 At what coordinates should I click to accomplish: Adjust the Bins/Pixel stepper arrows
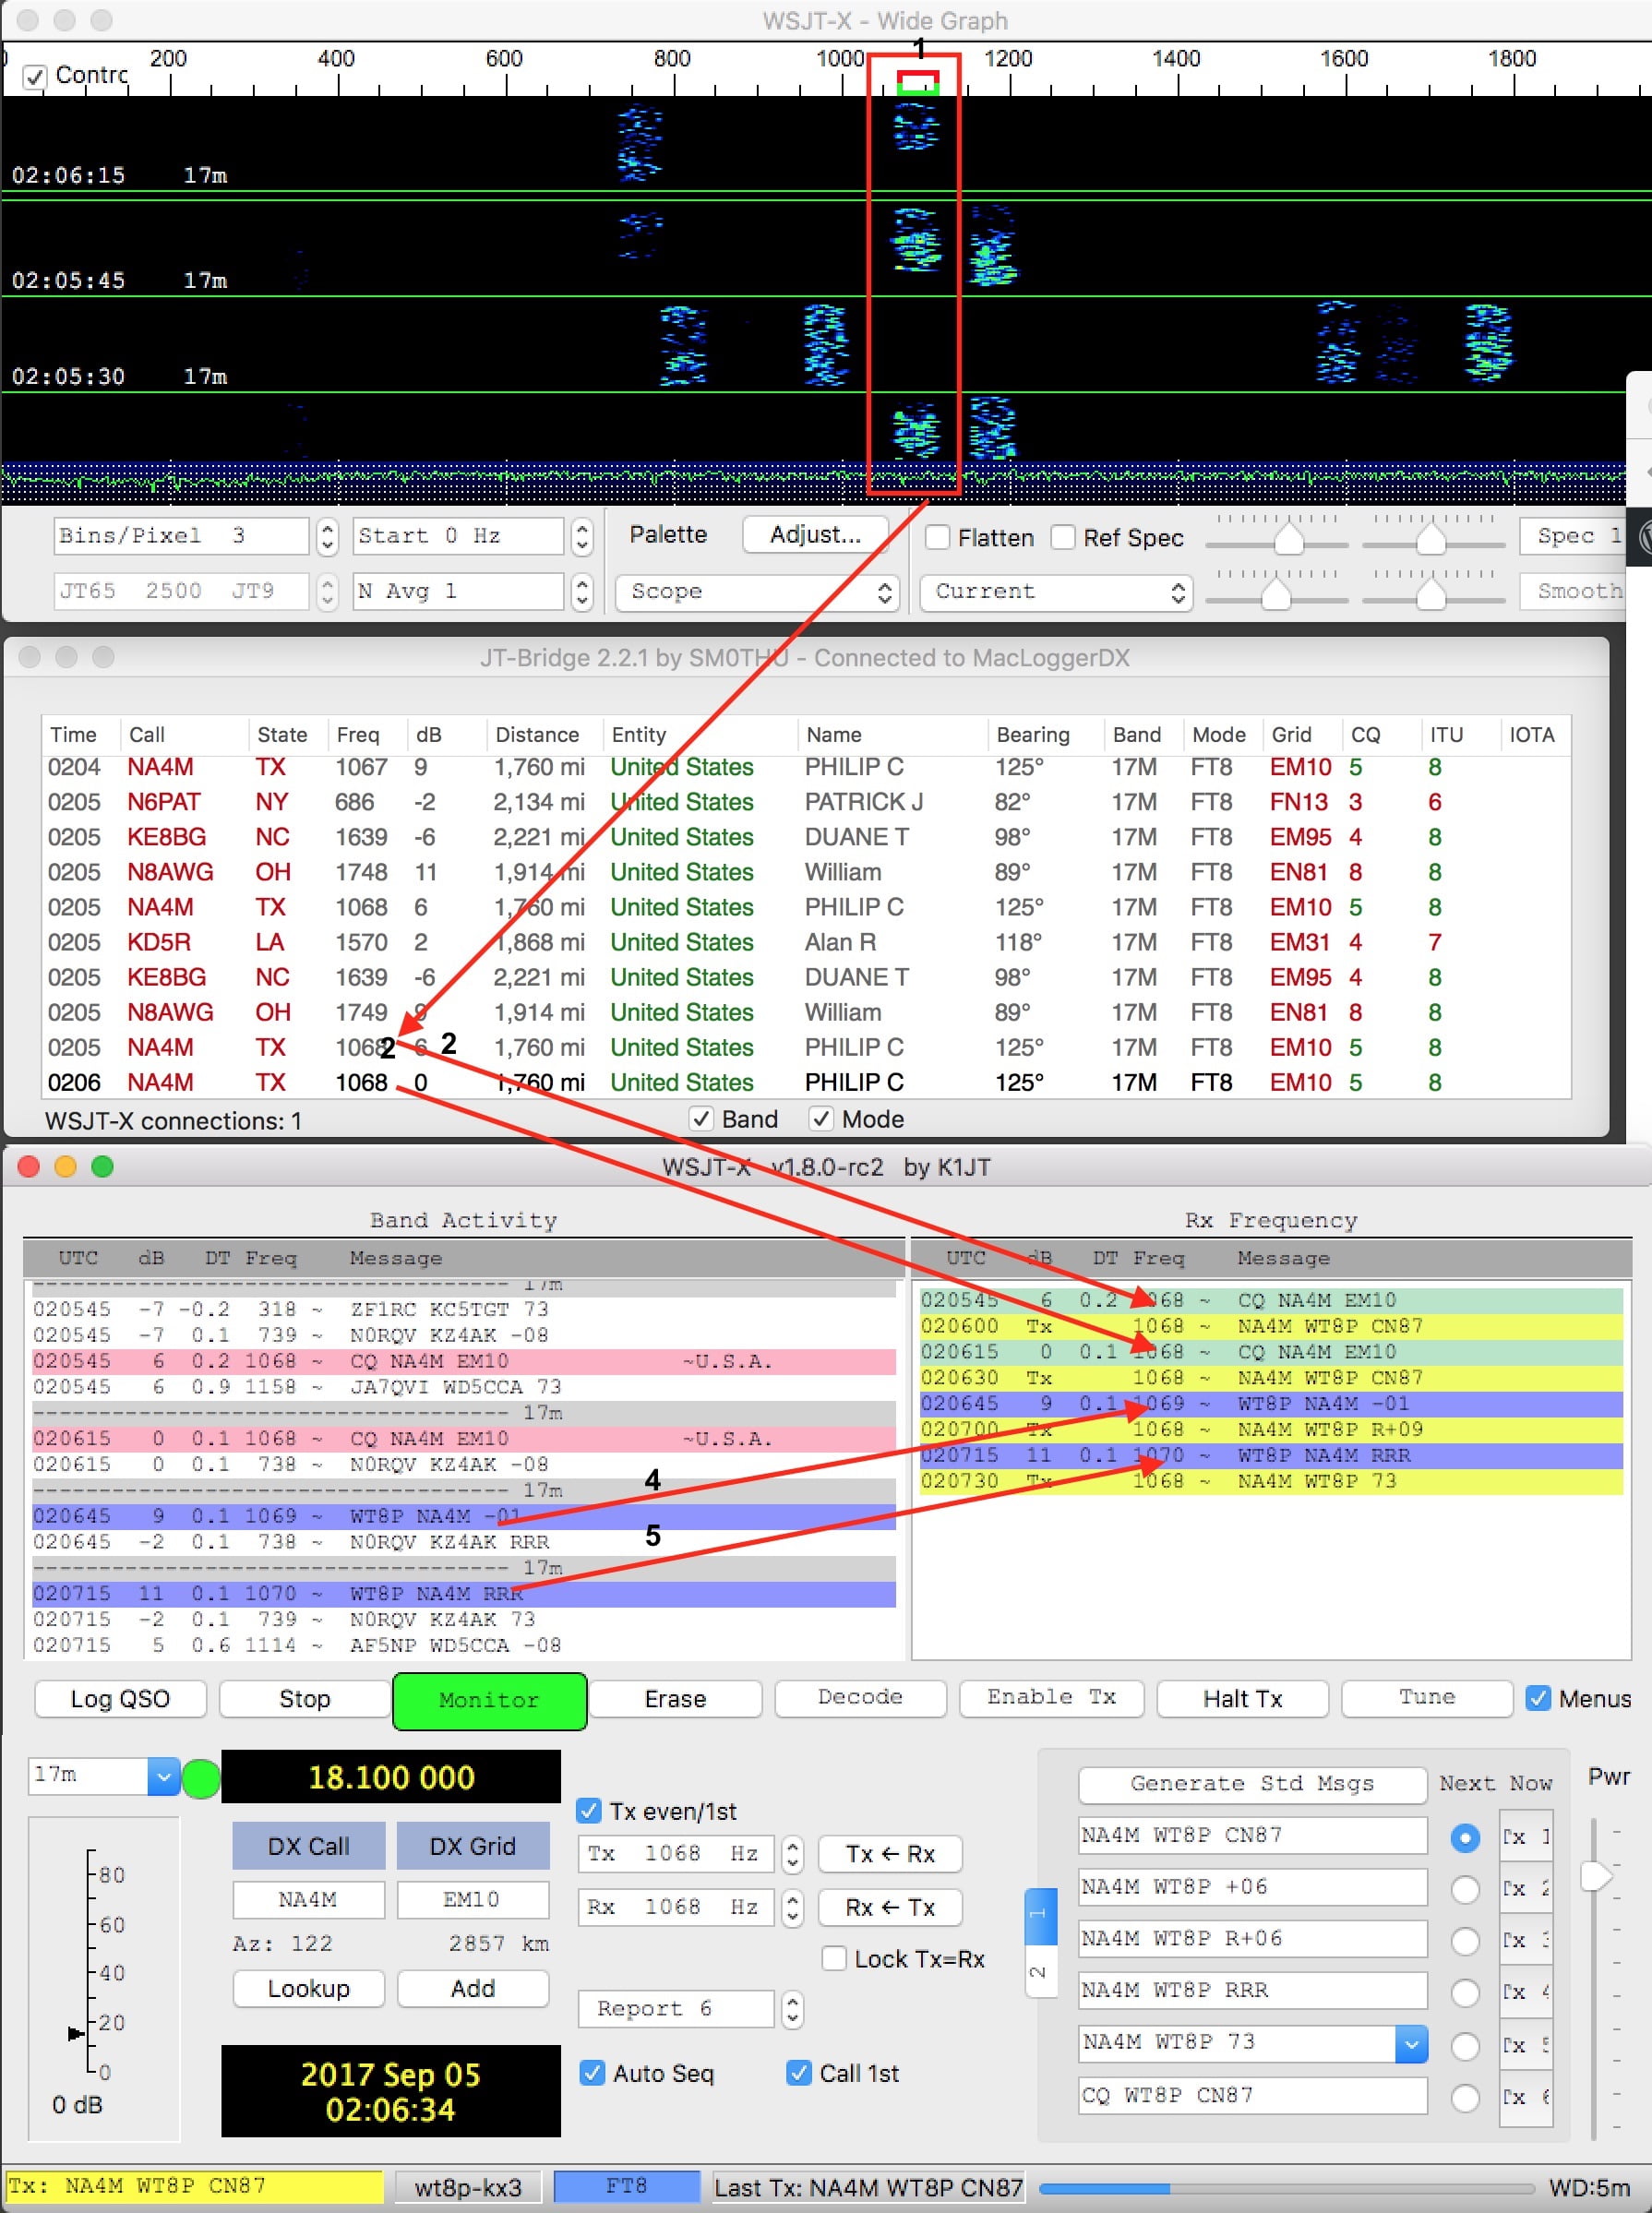pos(327,537)
